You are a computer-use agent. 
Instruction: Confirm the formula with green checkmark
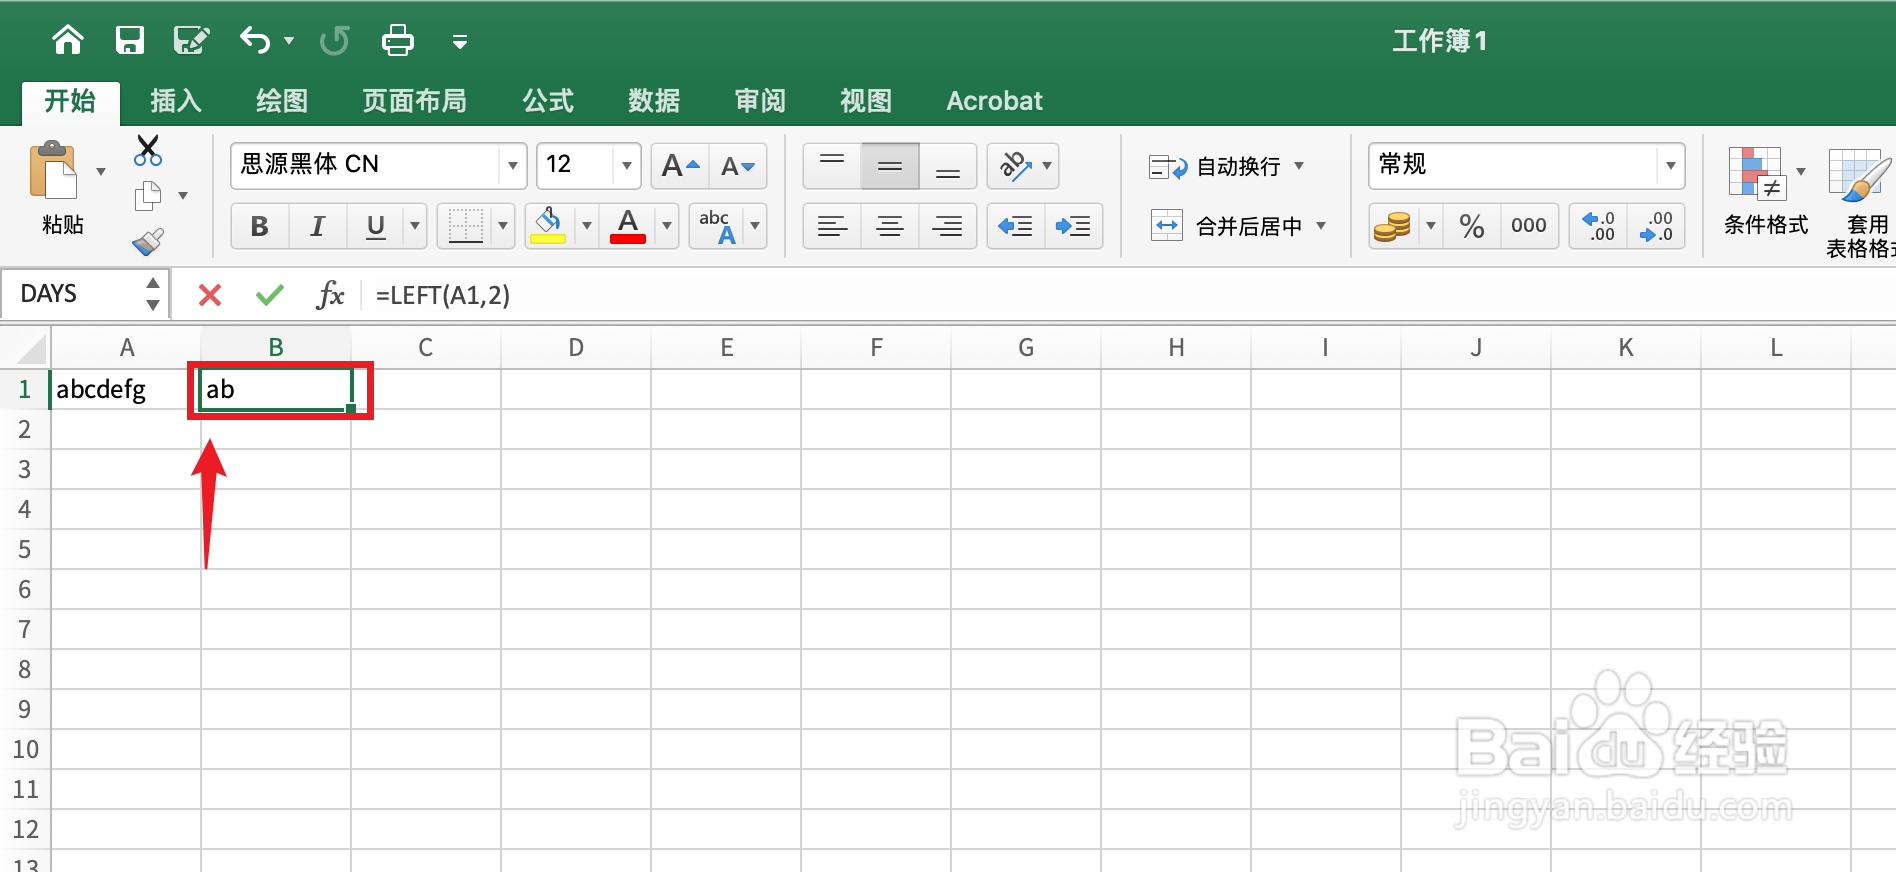coord(270,295)
